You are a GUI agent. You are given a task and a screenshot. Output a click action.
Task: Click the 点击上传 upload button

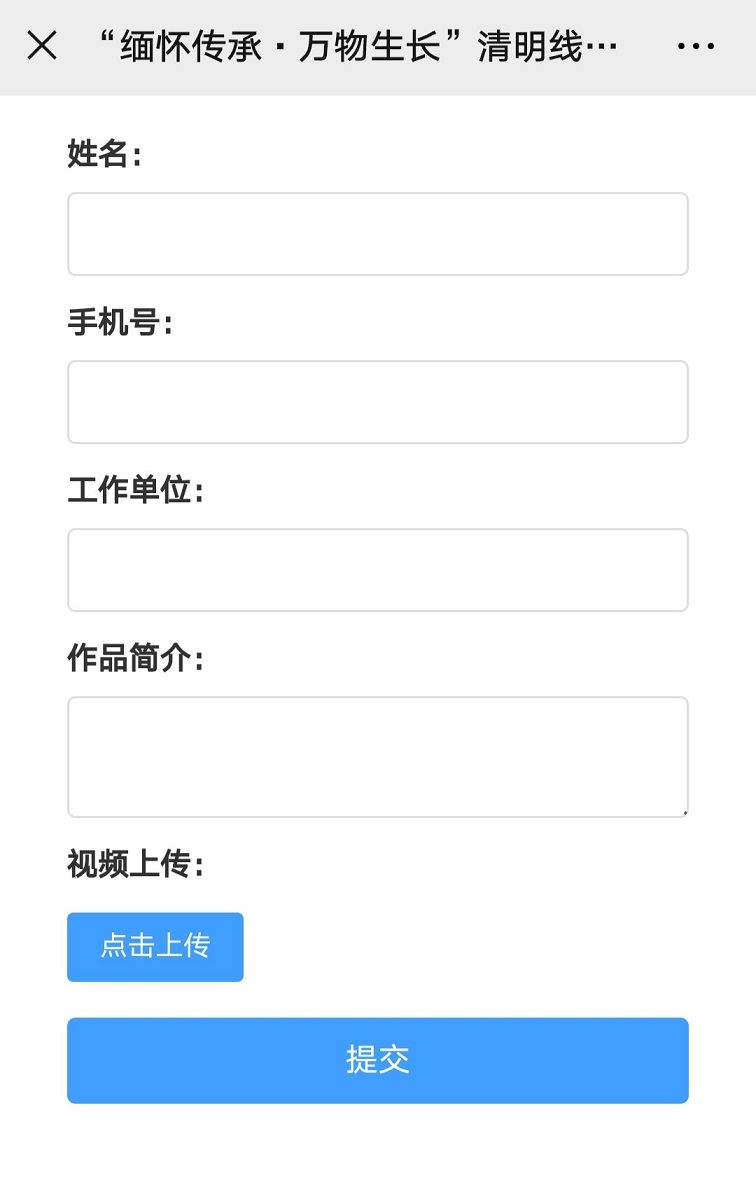tap(155, 946)
